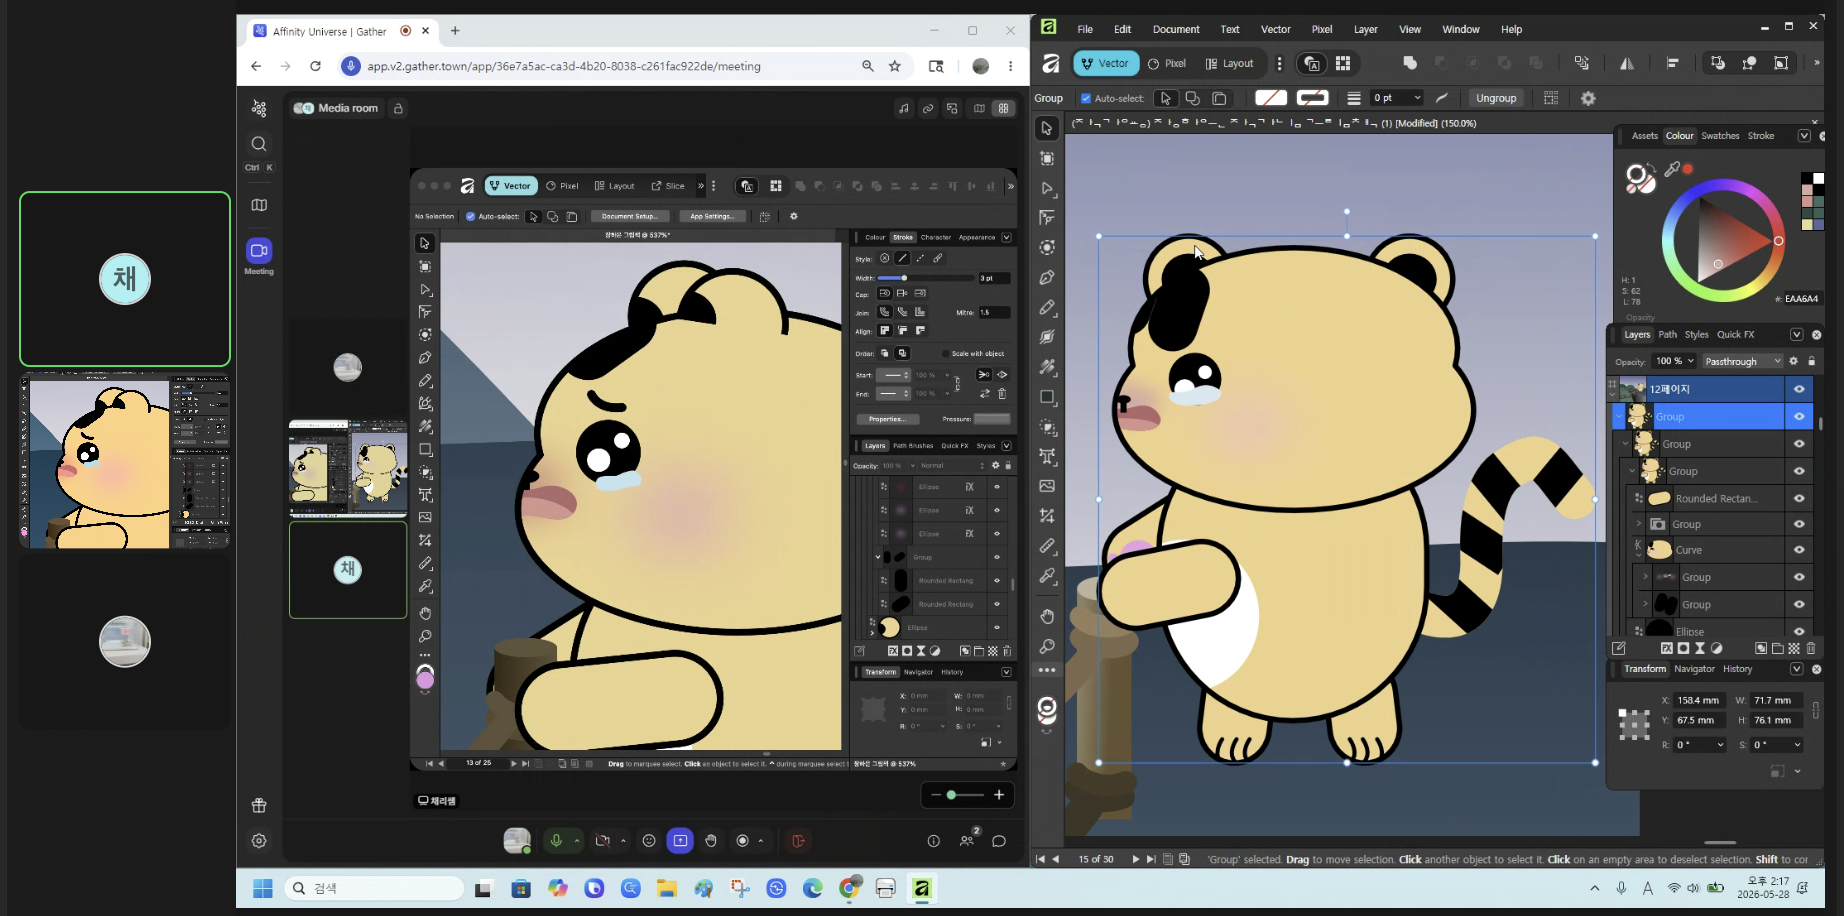The image size is (1844, 916).
Task: Select the Node tool in Affinity
Action: [x=1047, y=188]
